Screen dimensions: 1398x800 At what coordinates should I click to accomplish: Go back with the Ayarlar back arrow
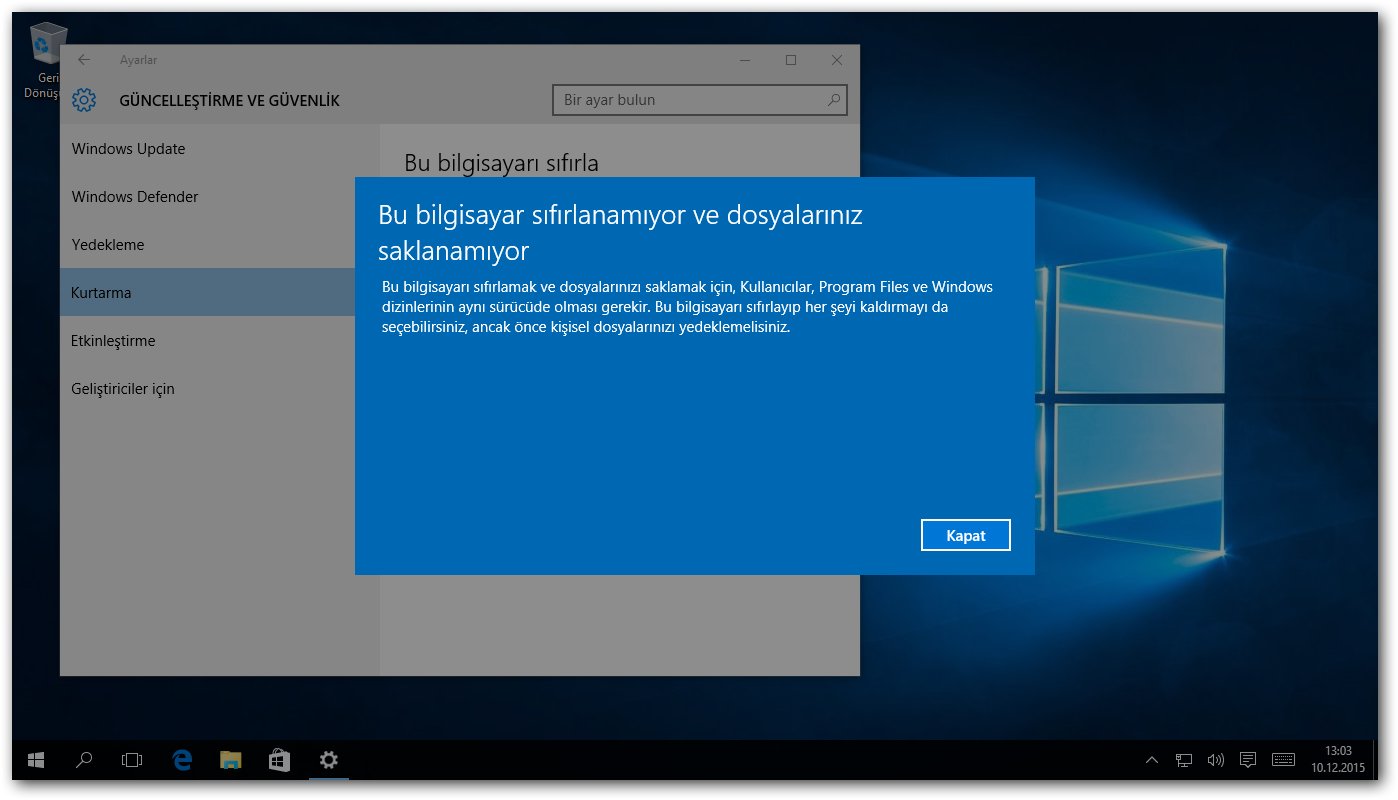click(x=84, y=60)
